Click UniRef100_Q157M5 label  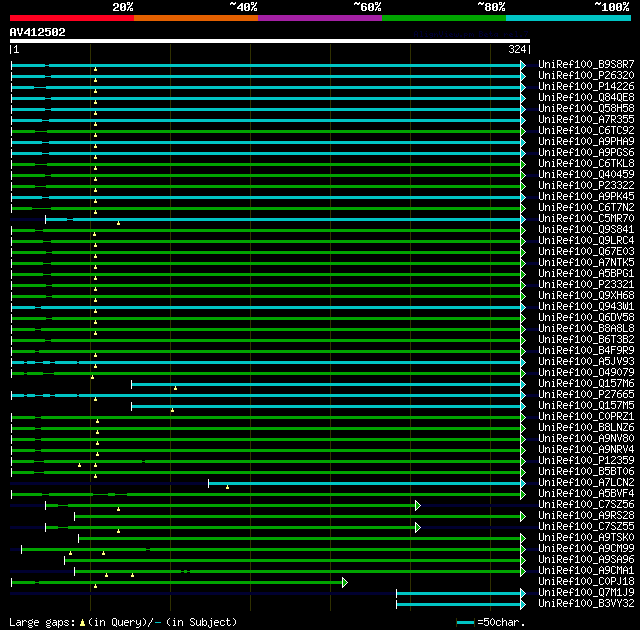pos(586,406)
